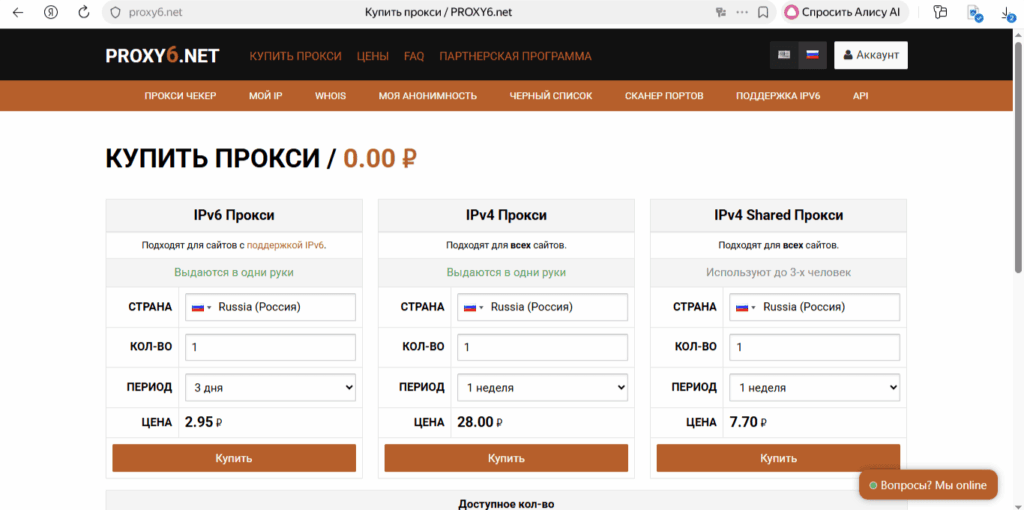Image resolution: width=1024 pixels, height=510 pixels.
Task: Click the PROXY6.NET logo
Action: [162, 56]
